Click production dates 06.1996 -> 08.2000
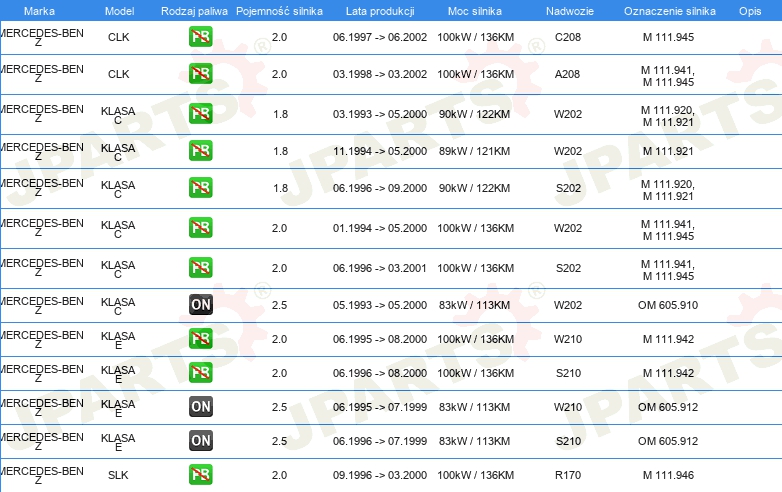The width and height of the screenshot is (782, 492). point(380,373)
